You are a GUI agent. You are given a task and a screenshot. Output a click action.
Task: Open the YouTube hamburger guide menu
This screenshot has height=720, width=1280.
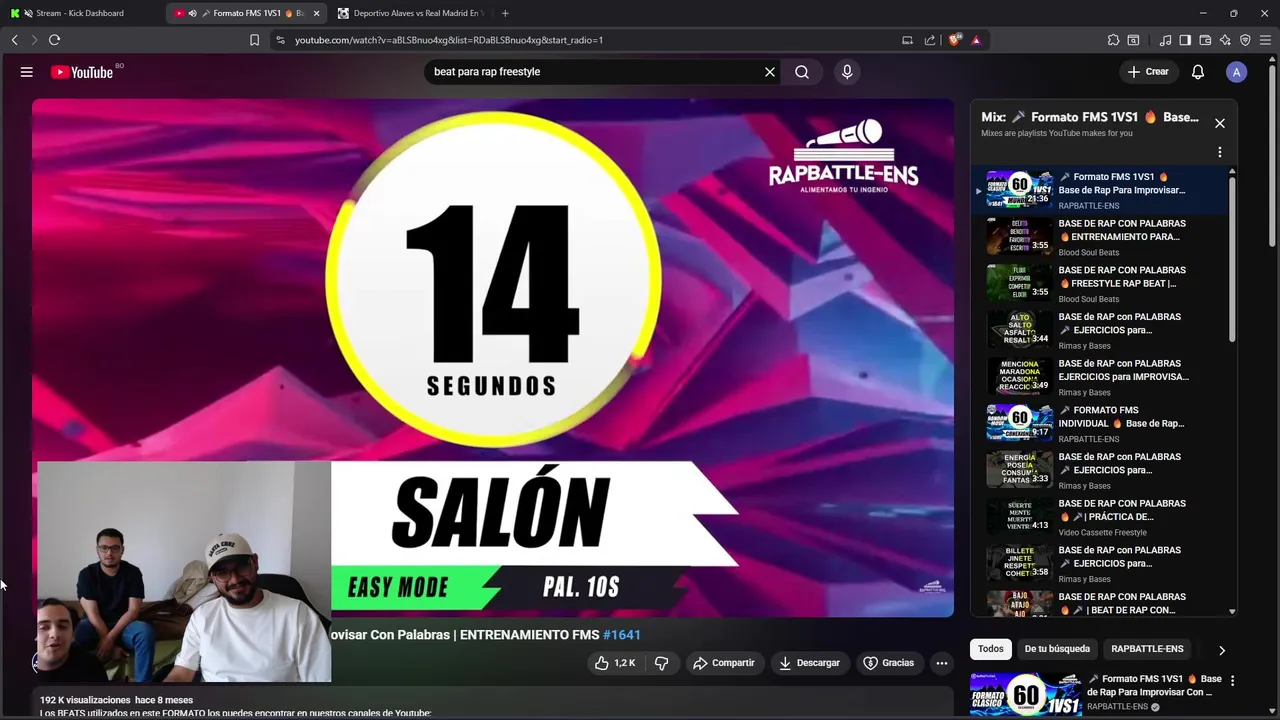click(27, 72)
